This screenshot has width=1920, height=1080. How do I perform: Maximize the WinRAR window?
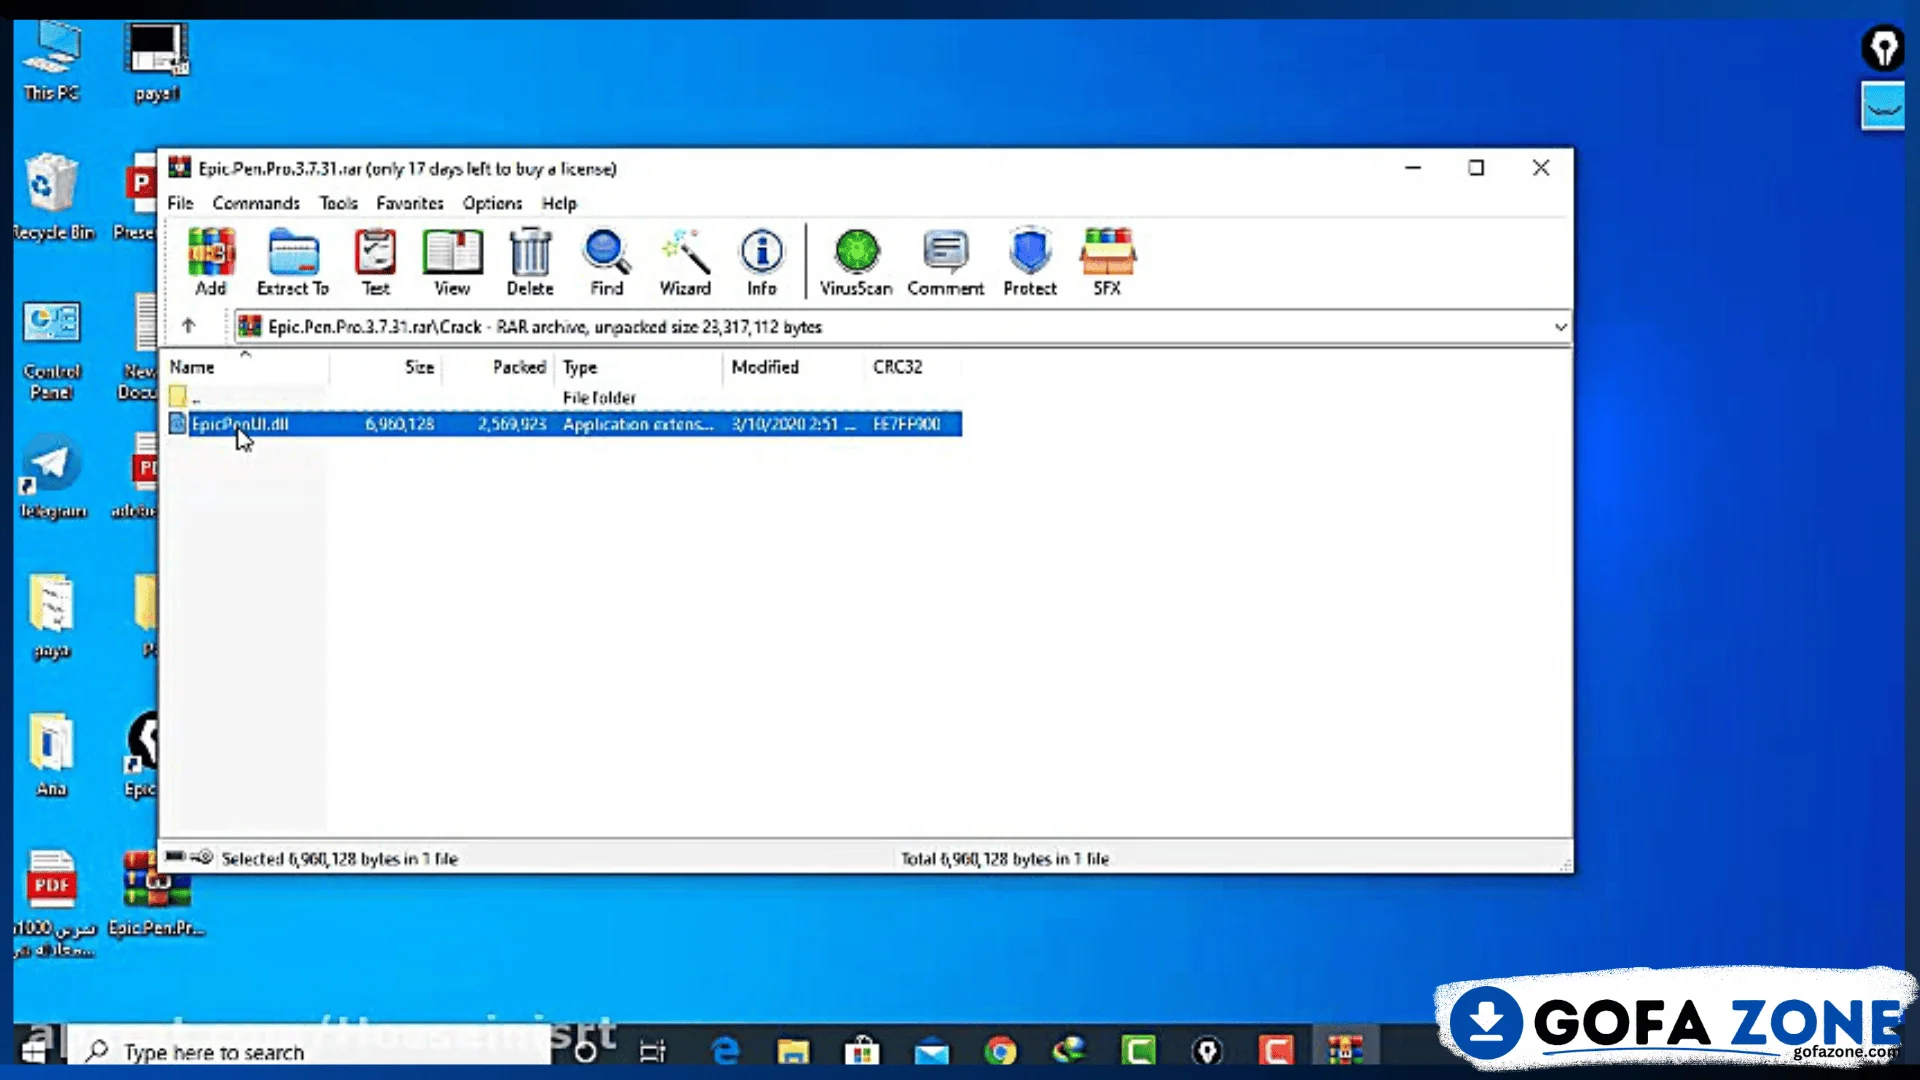pos(1476,168)
